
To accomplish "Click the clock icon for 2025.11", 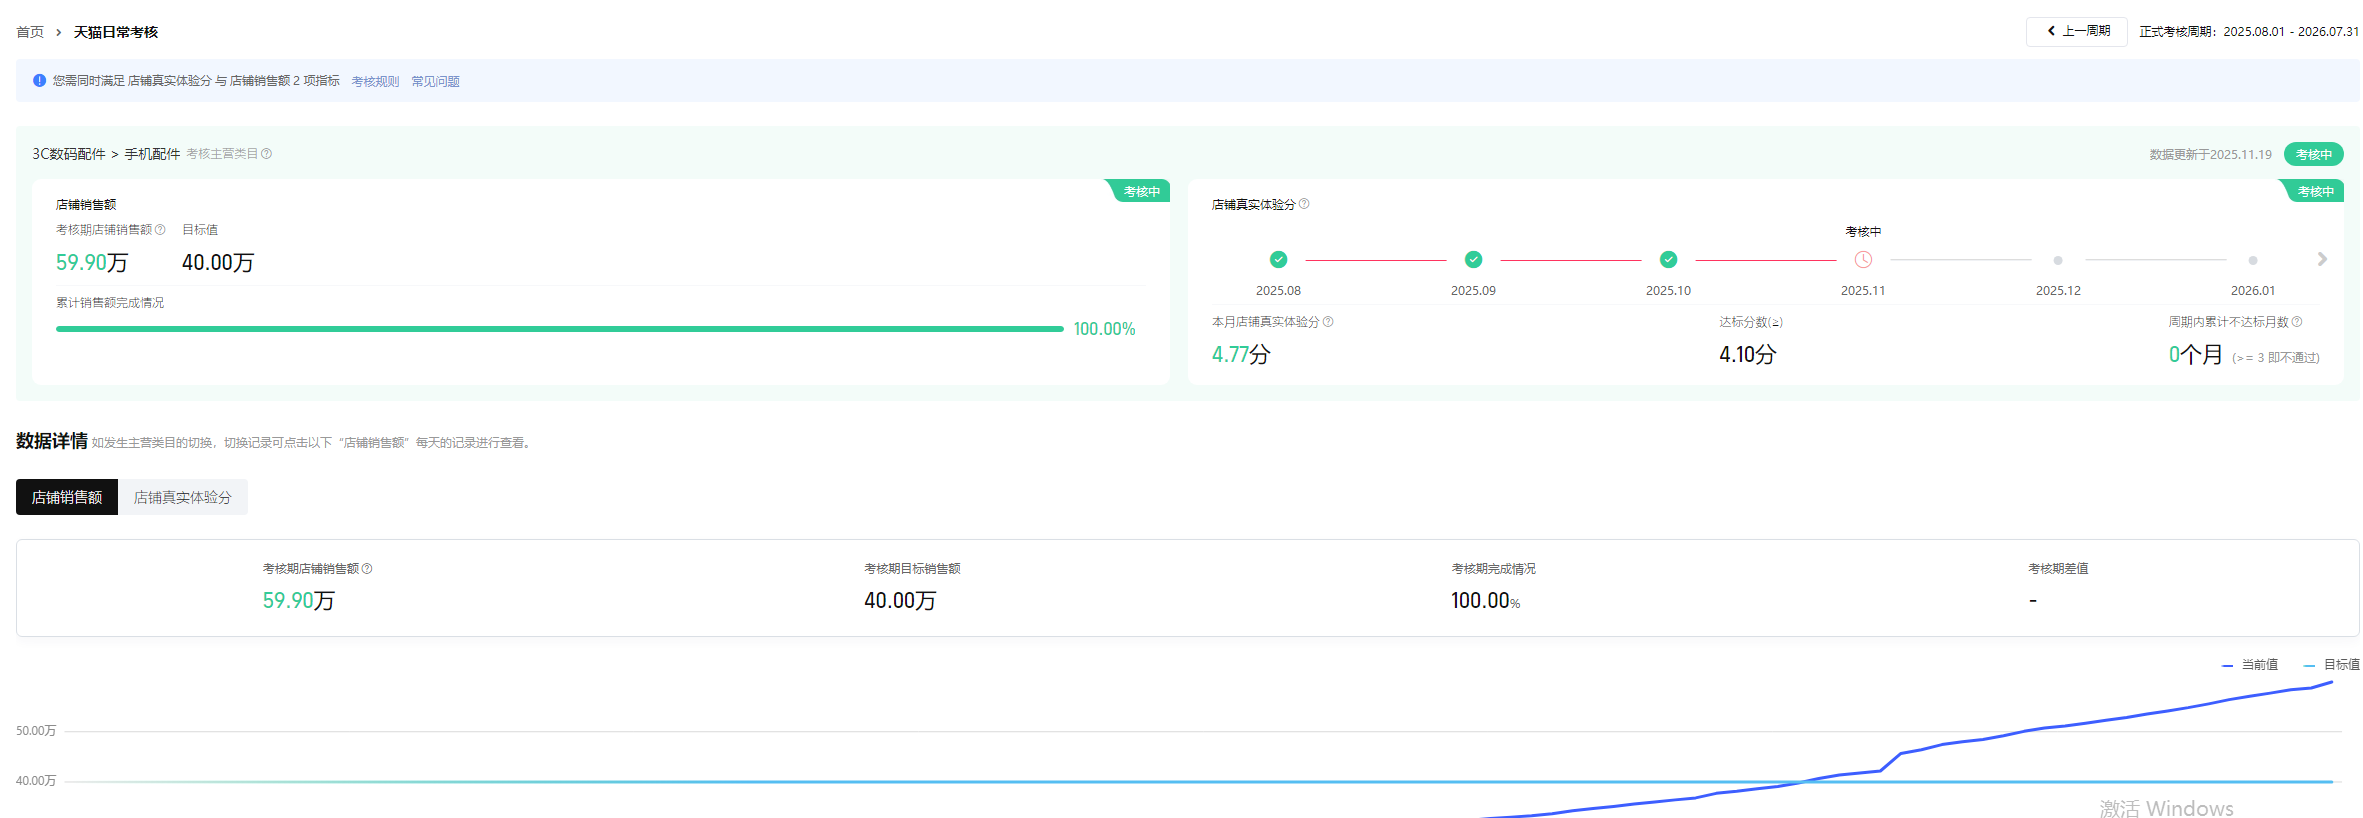I will [x=1863, y=260].
